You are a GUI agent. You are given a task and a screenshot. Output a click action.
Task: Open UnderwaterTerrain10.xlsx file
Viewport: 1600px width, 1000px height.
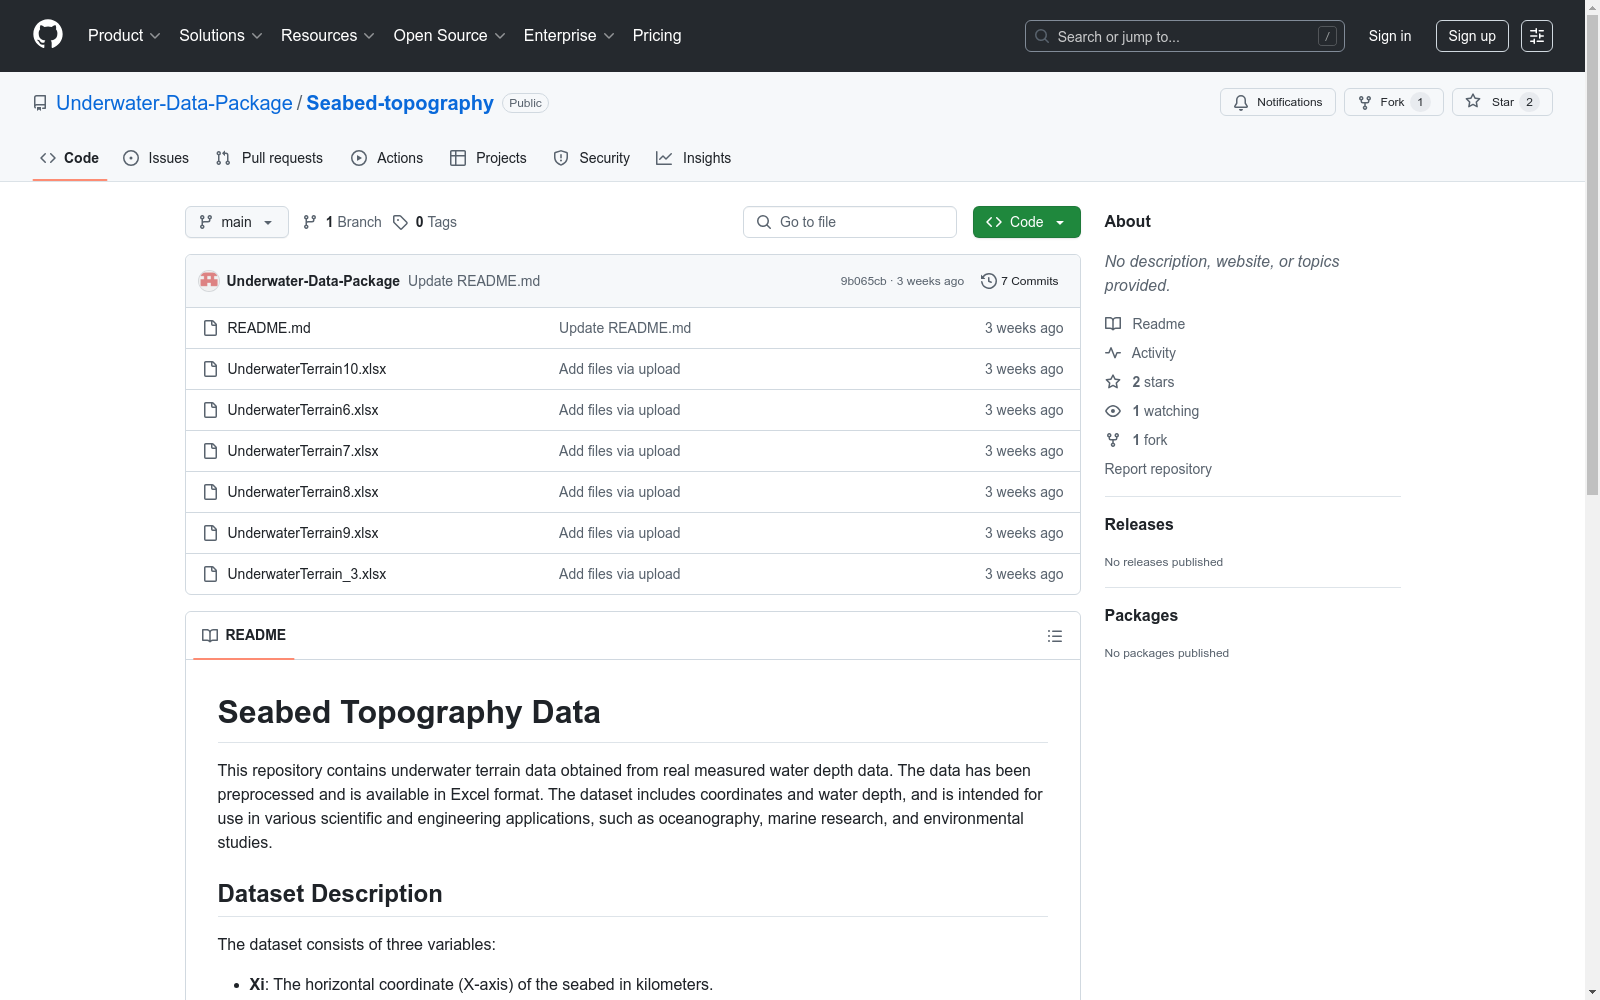click(x=307, y=369)
